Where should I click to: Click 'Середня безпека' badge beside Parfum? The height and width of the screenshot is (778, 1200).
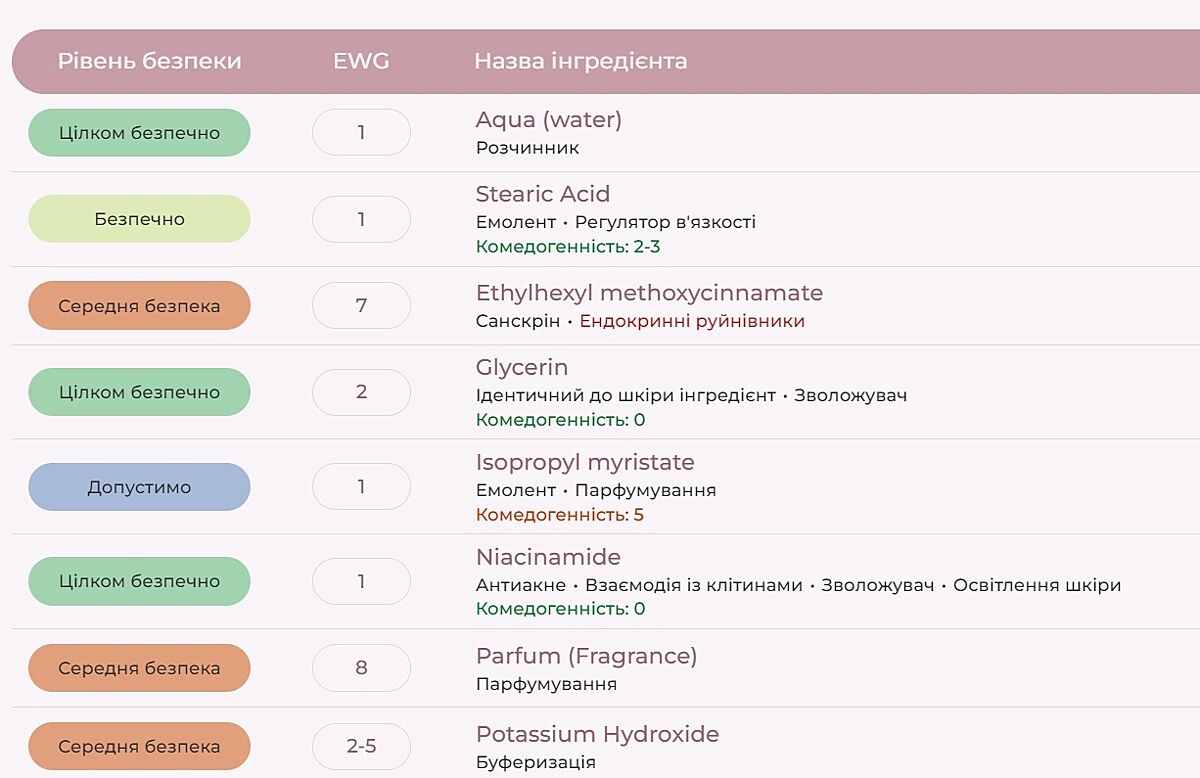point(139,668)
